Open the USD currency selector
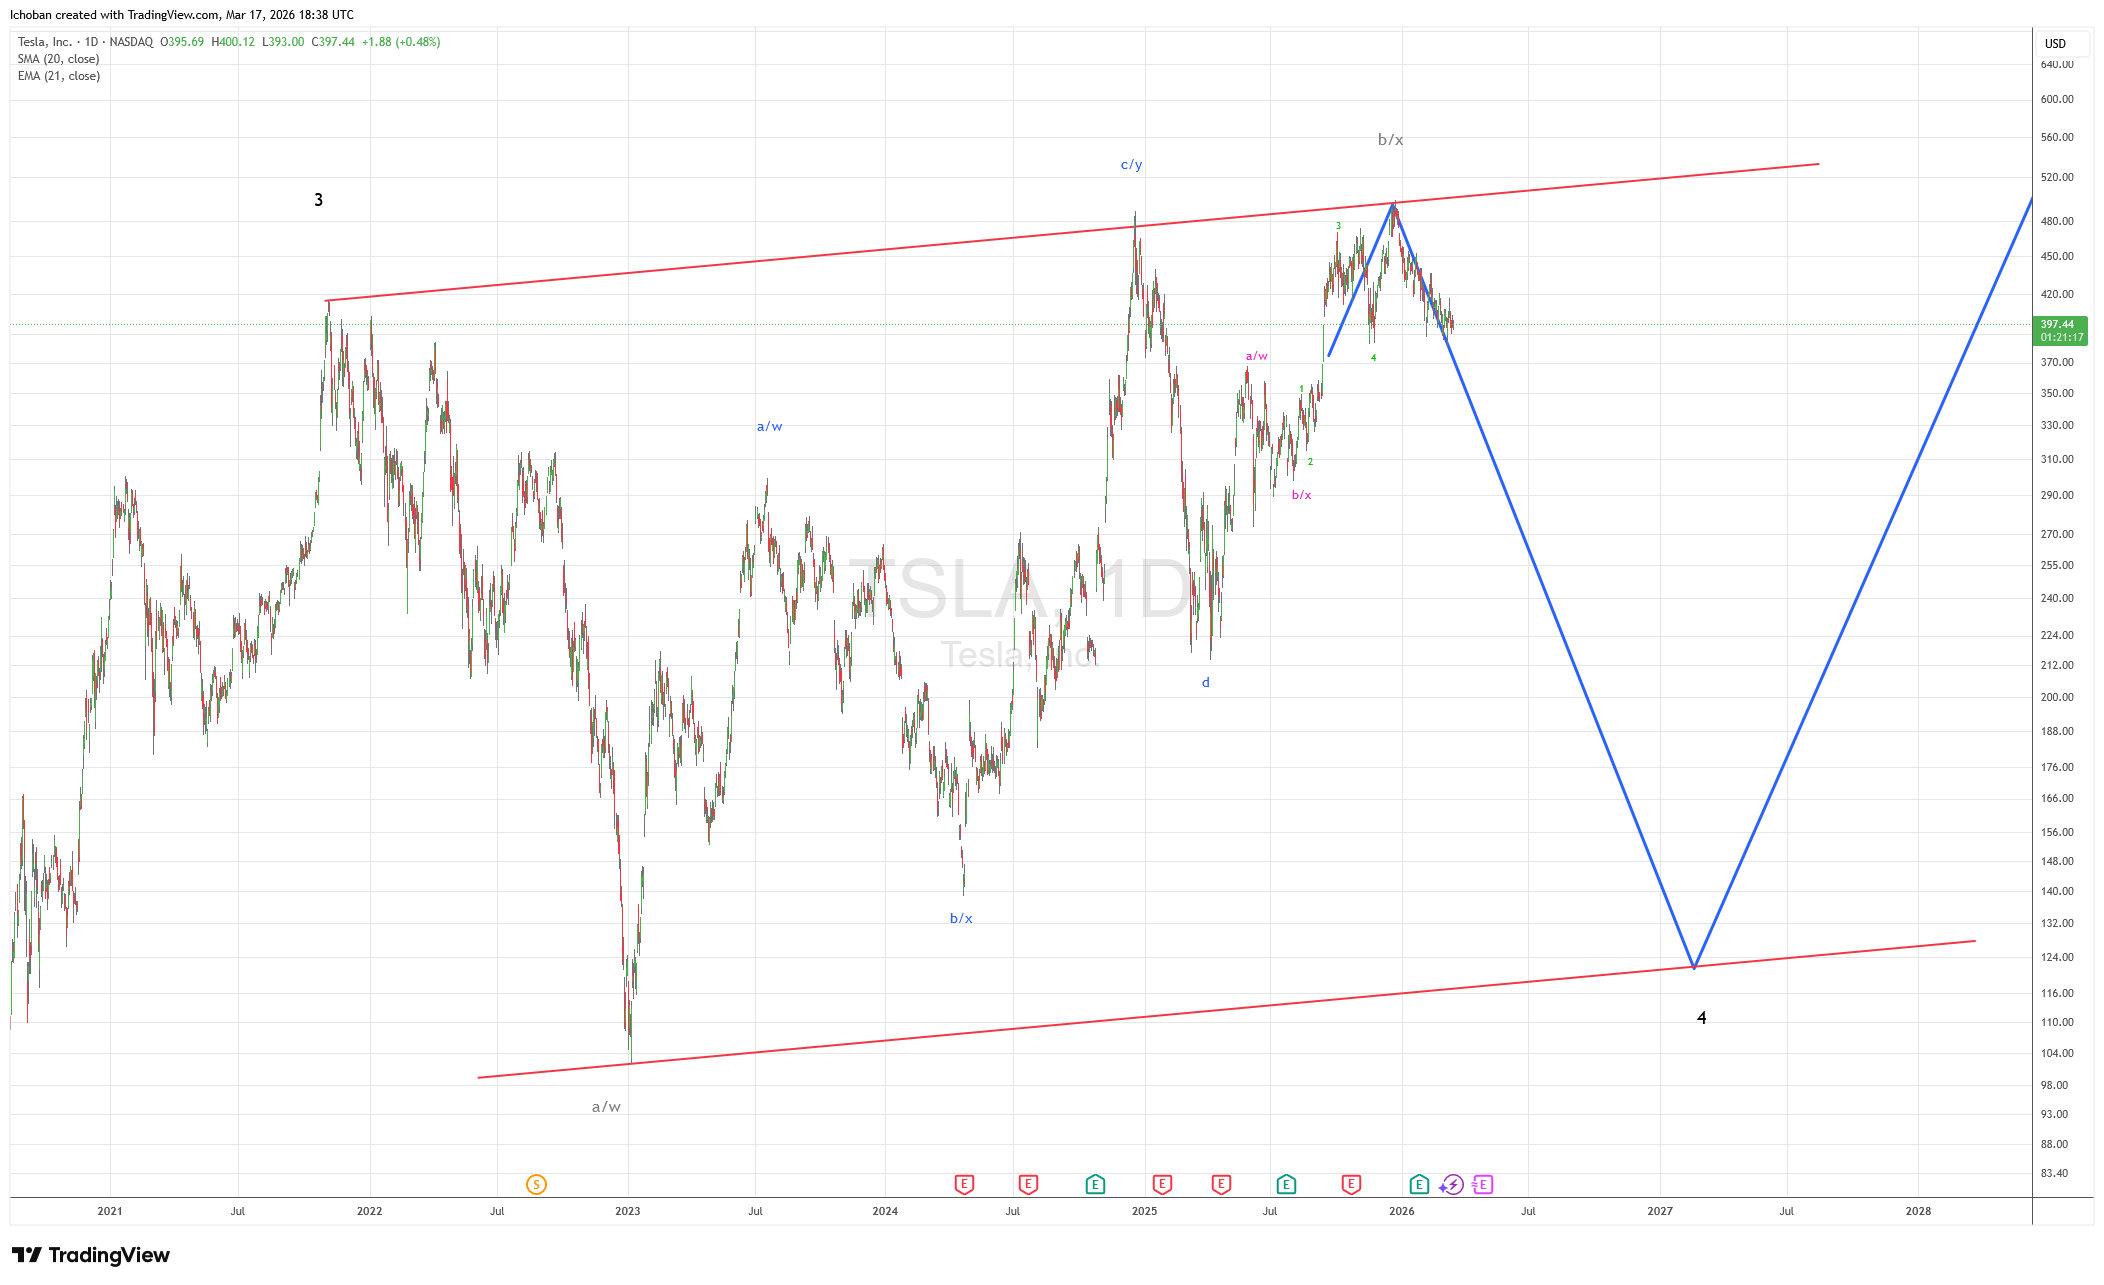The image size is (2104, 1285). coord(2056,44)
